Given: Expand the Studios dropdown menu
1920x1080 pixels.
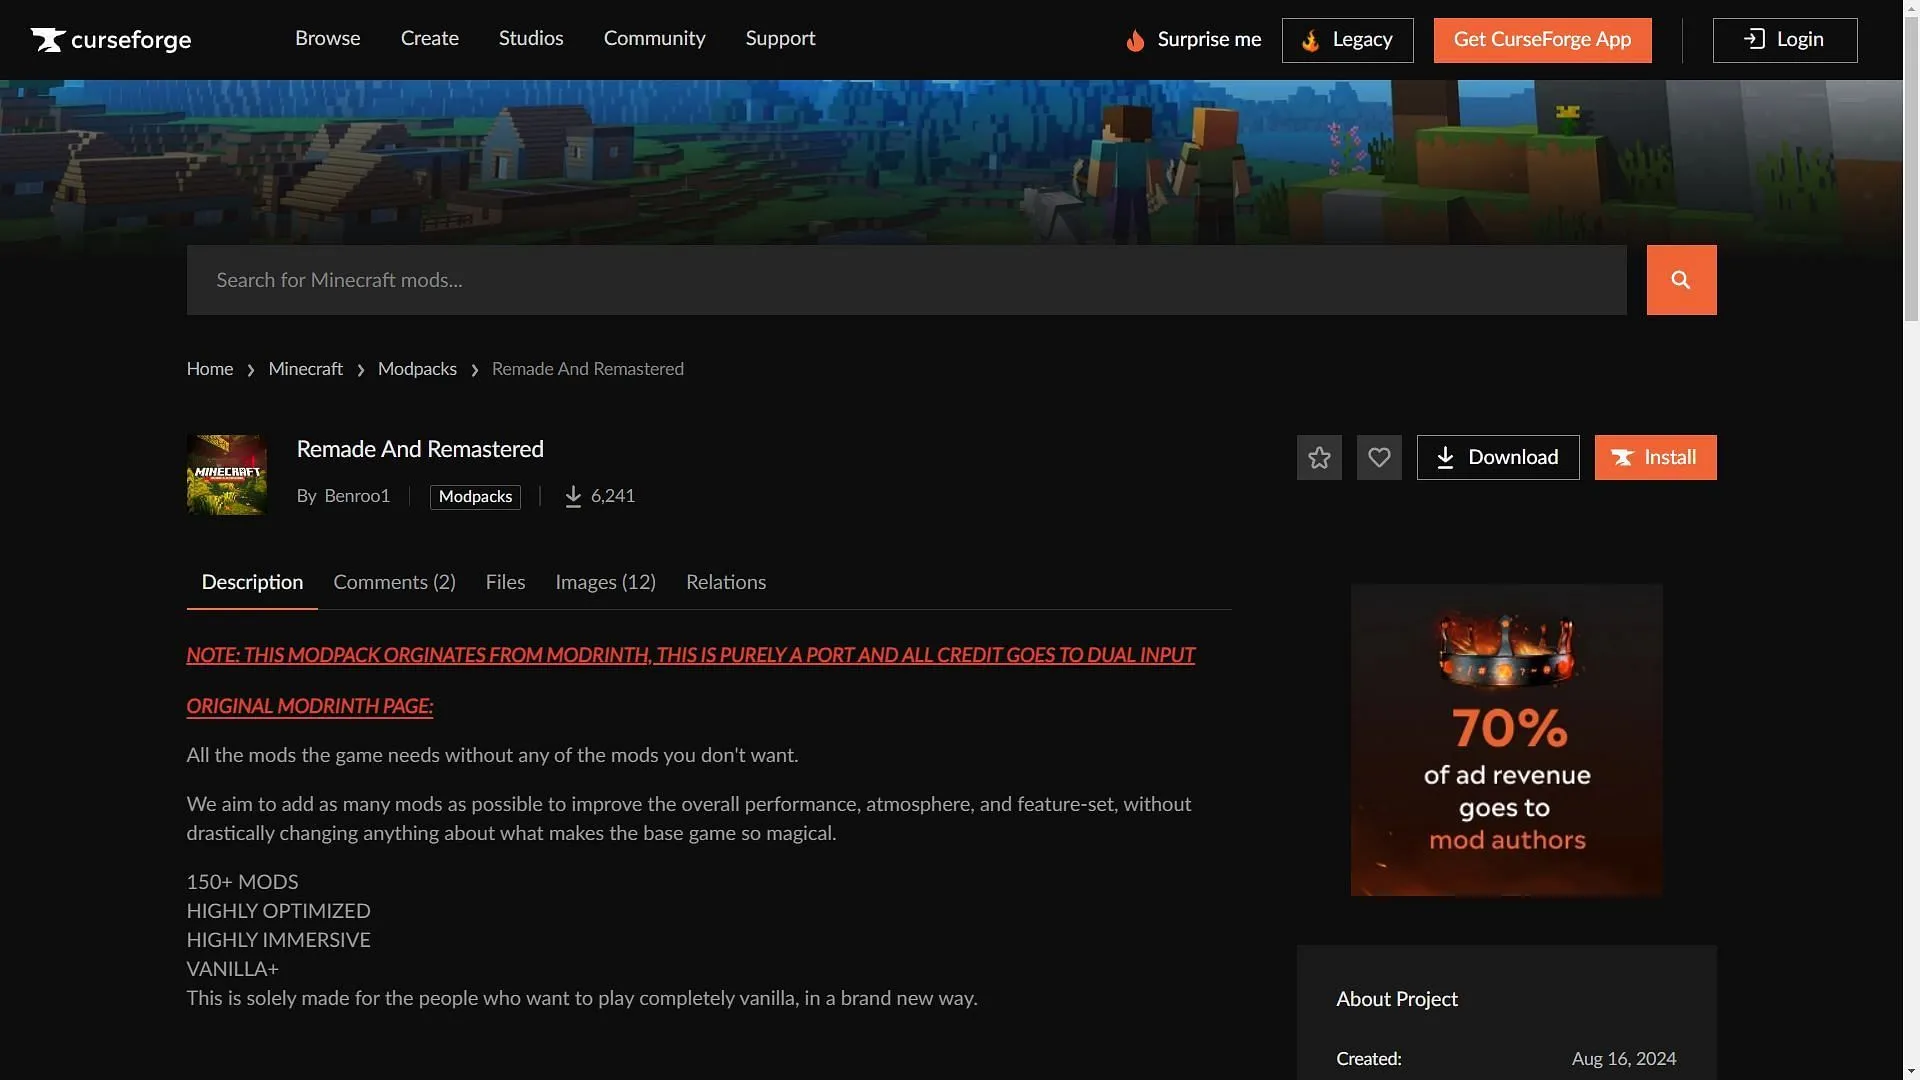Looking at the screenshot, I should click(x=531, y=40).
